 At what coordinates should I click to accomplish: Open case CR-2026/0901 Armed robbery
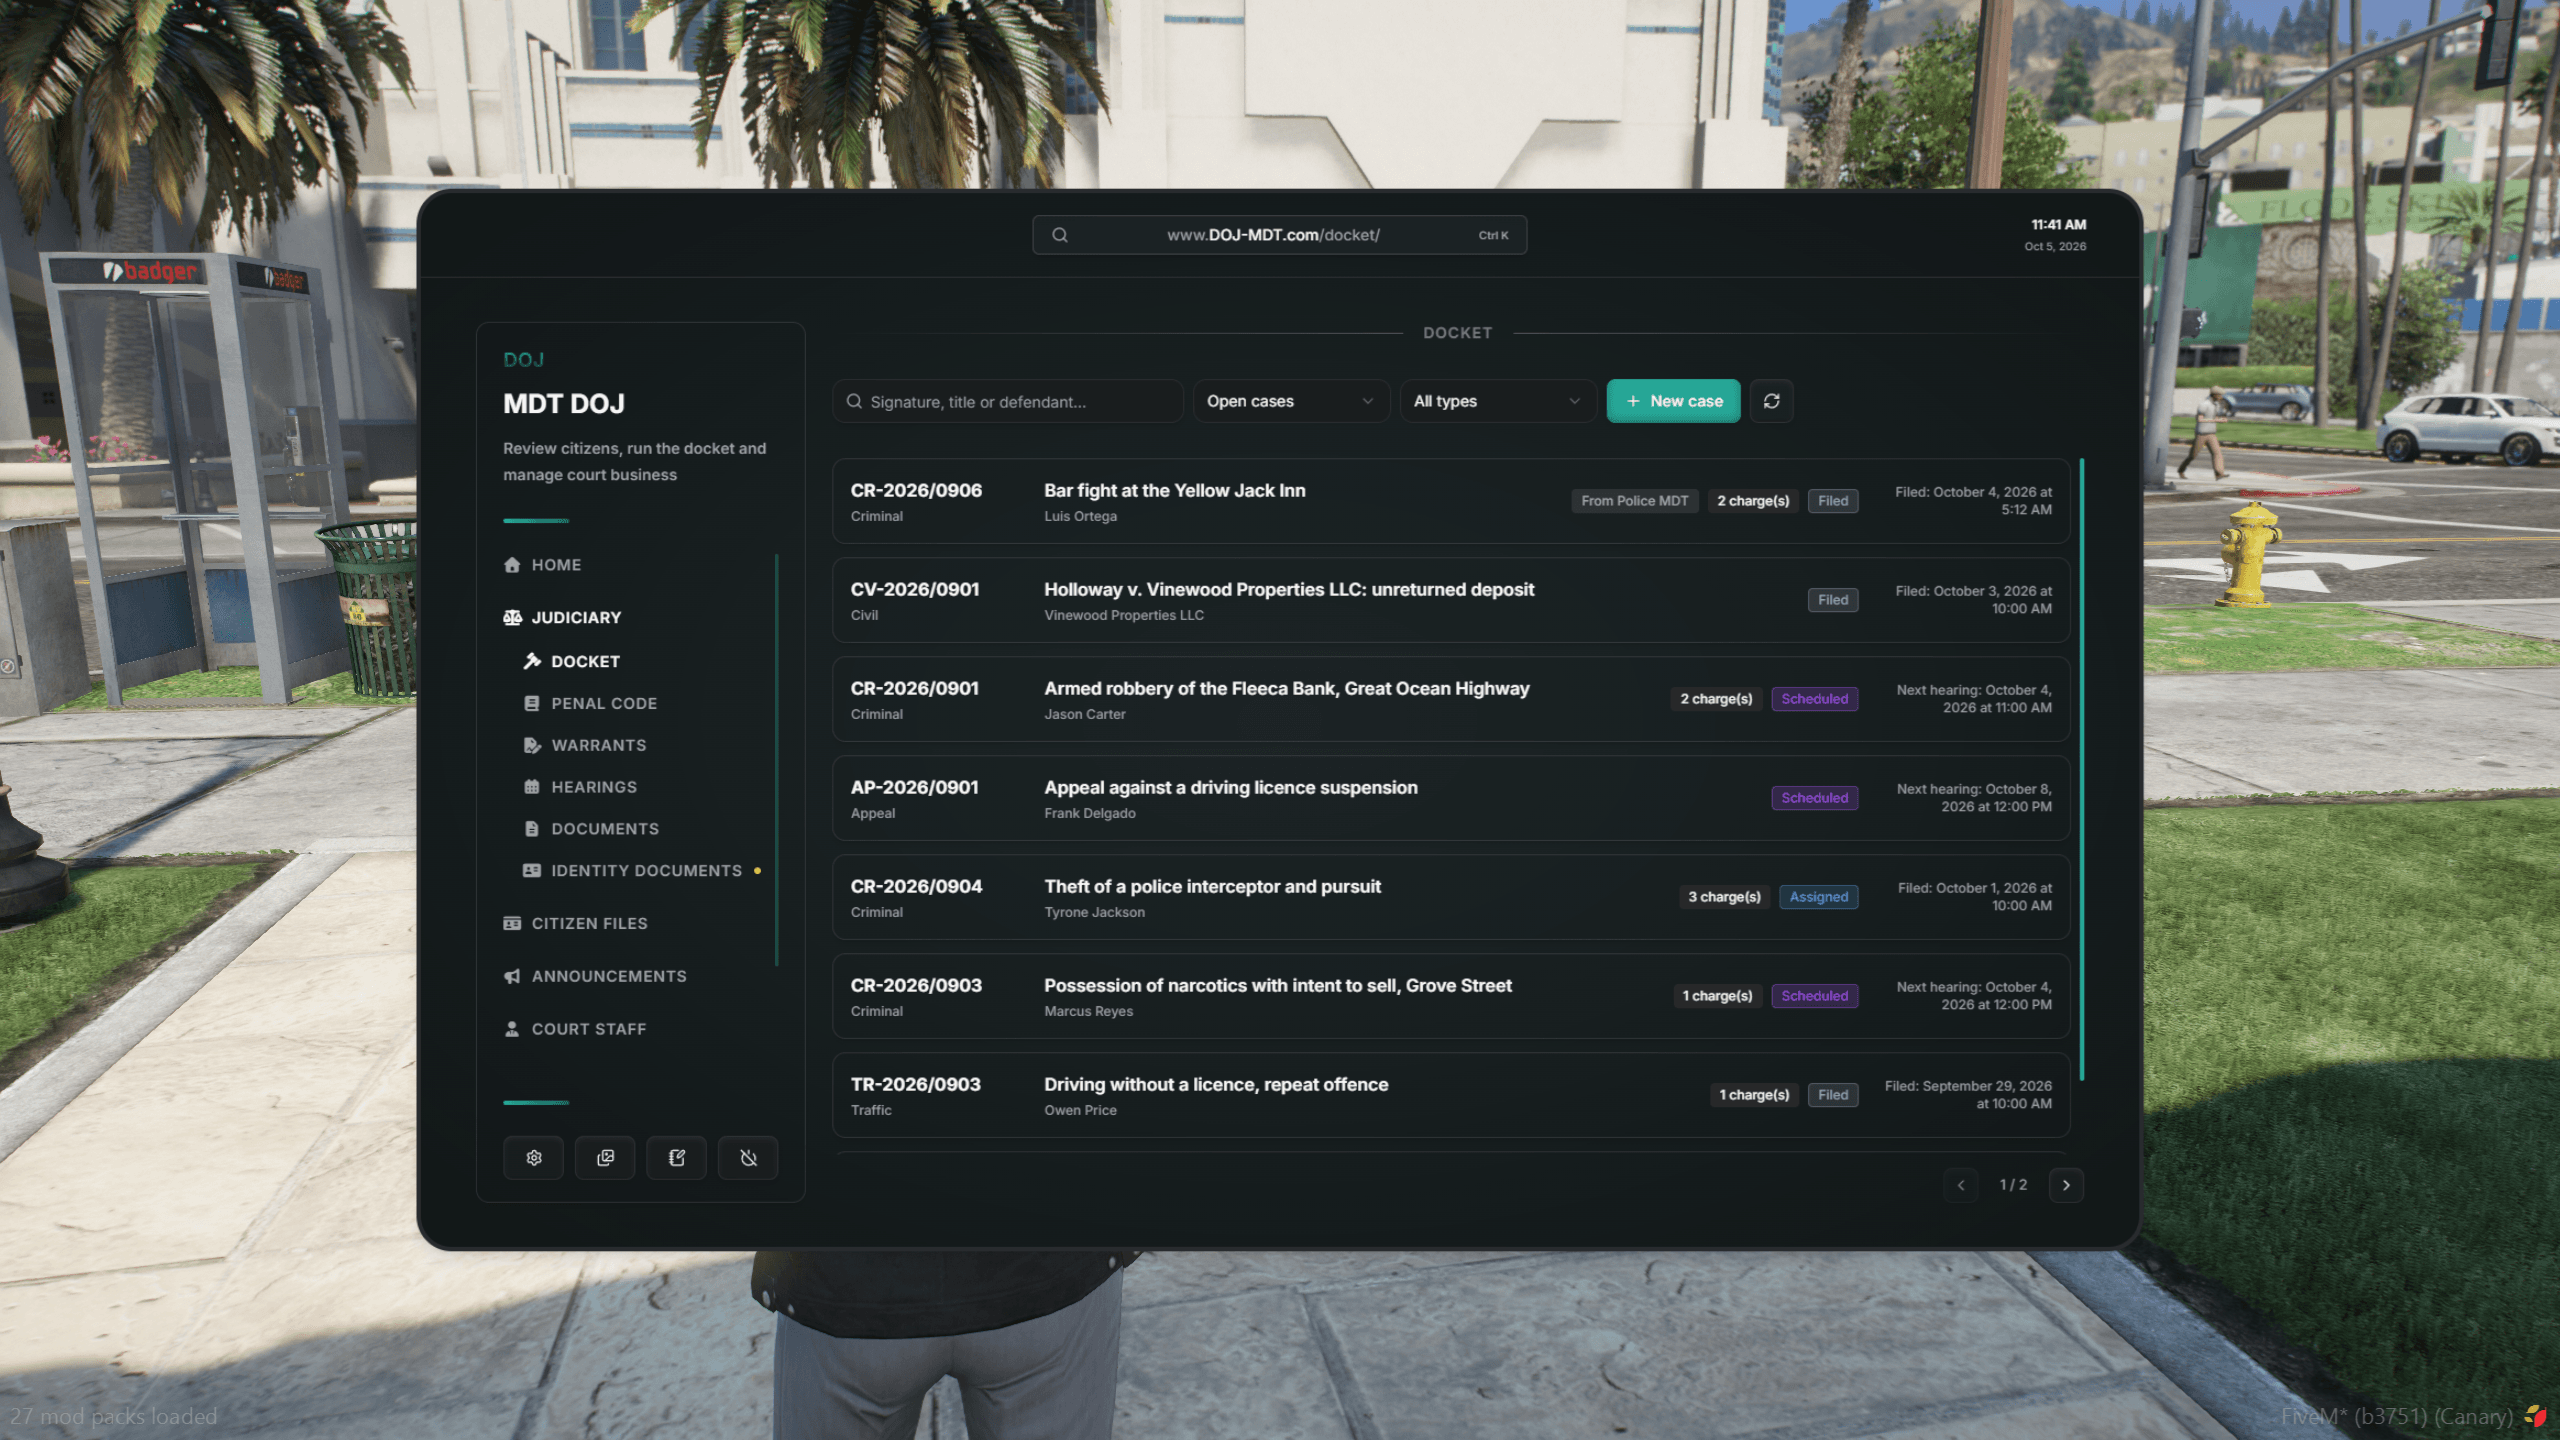point(1451,699)
